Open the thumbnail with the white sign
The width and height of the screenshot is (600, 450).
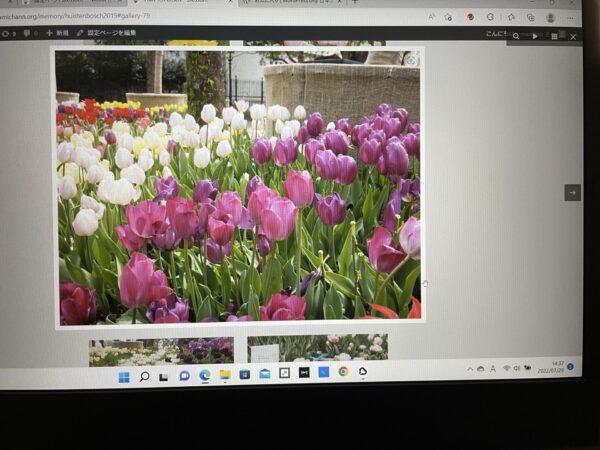[x=318, y=348]
